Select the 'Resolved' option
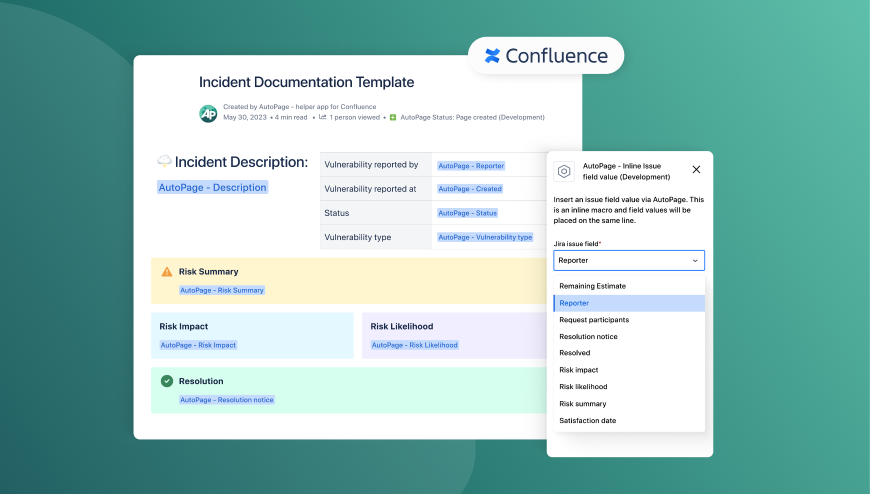 629,352
